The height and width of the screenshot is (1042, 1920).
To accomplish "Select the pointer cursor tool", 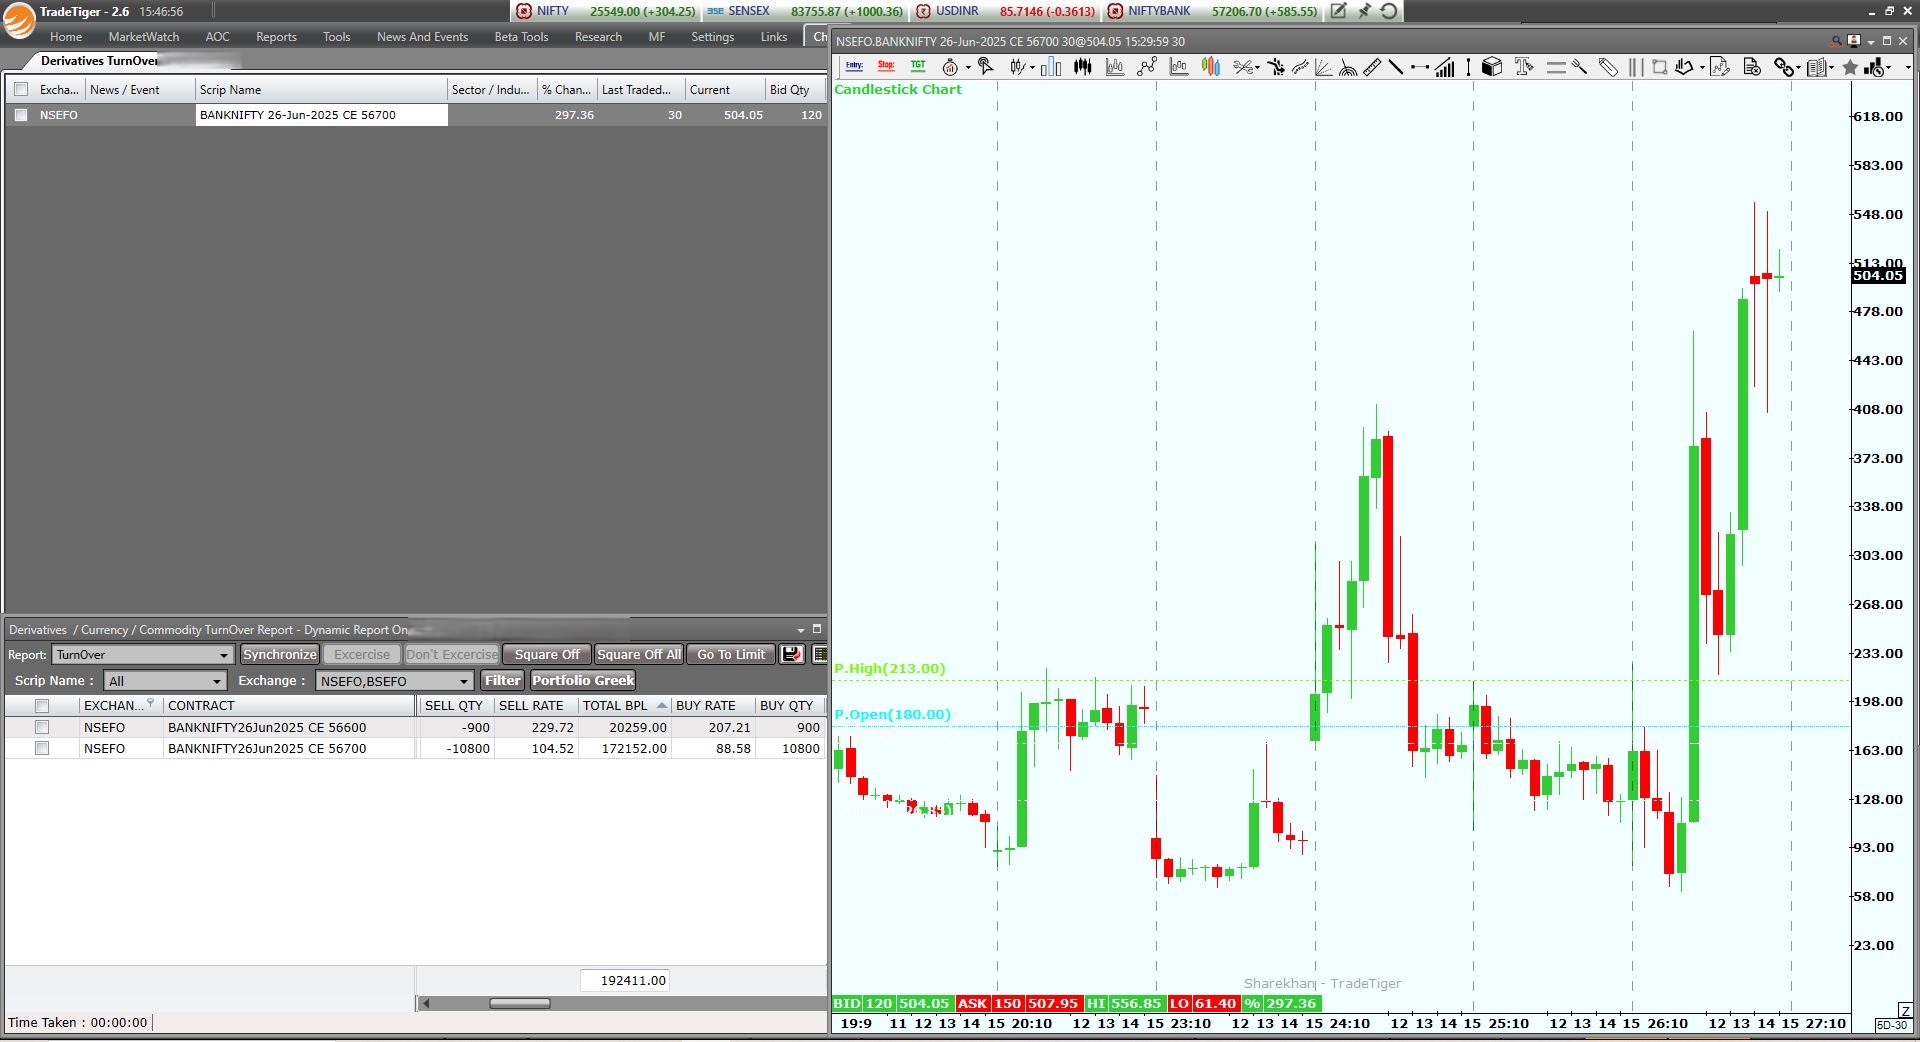I will [x=985, y=66].
